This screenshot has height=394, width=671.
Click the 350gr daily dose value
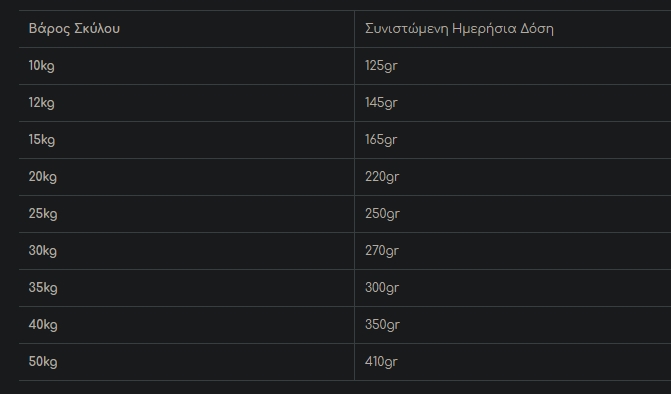tap(382, 325)
